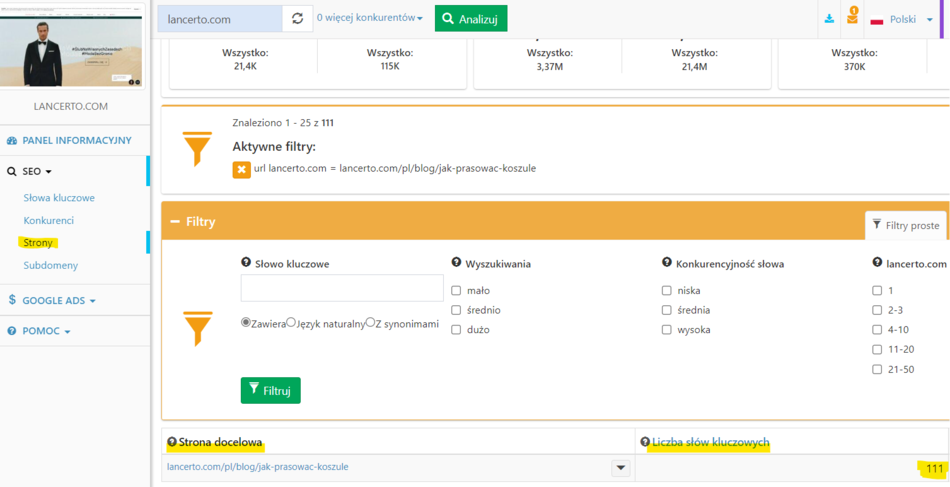Open the Polski language dropdown

(902, 19)
